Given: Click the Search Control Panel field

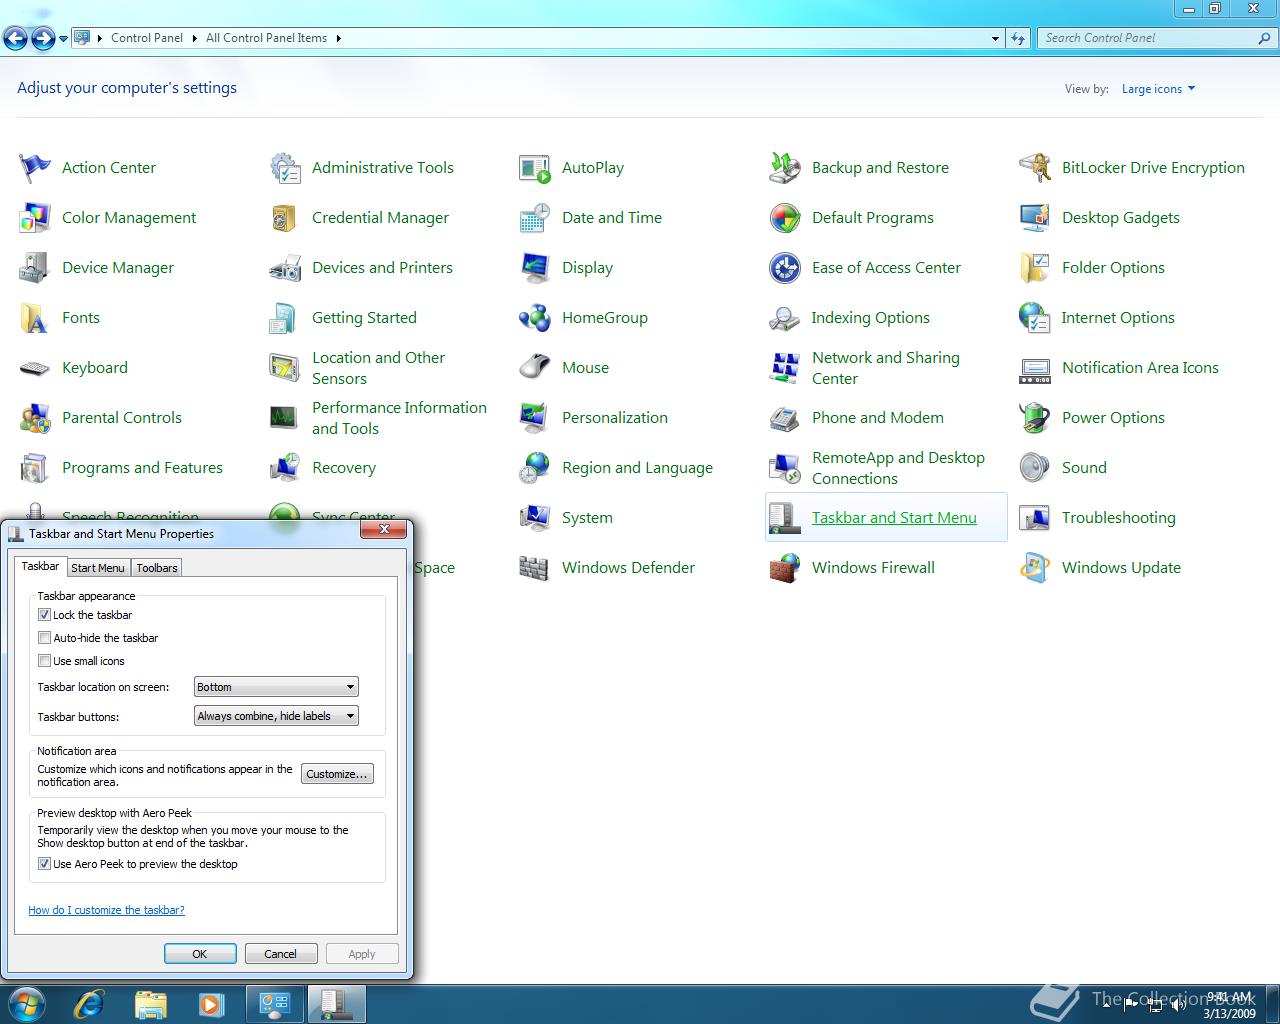Looking at the screenshot, I should 1148,38.
